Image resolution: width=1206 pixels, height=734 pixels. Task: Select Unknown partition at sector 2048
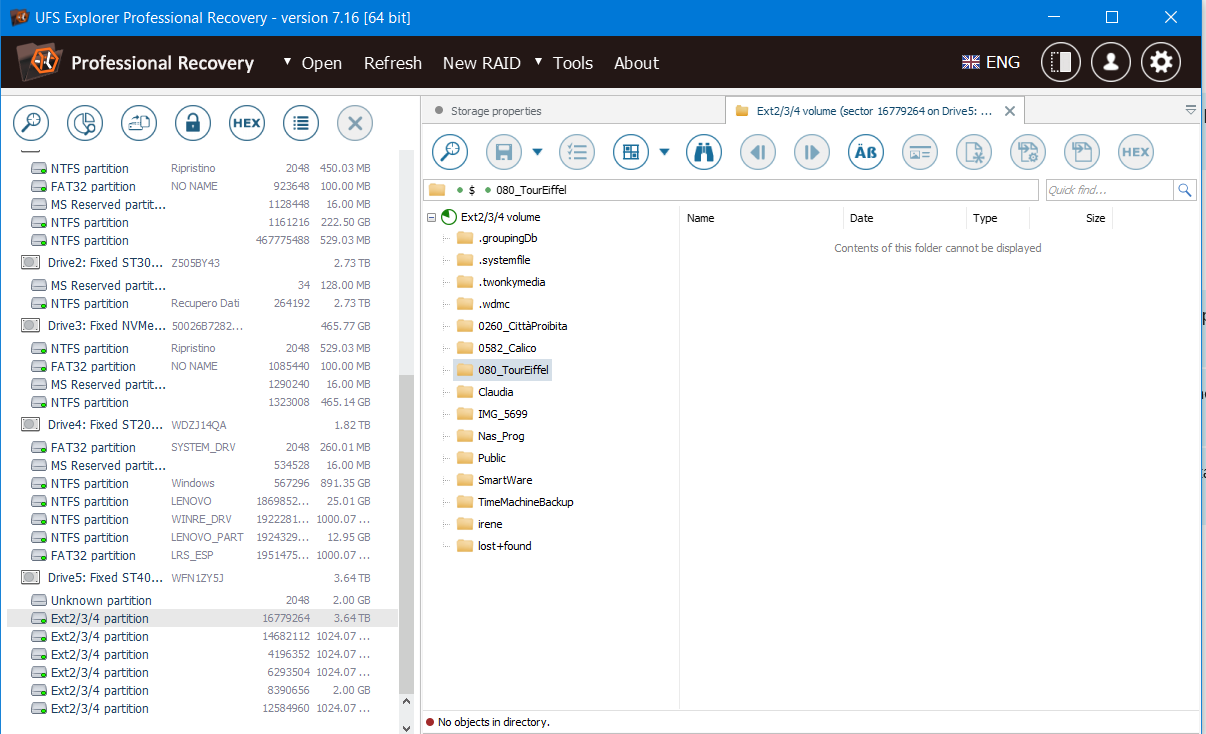200,601
